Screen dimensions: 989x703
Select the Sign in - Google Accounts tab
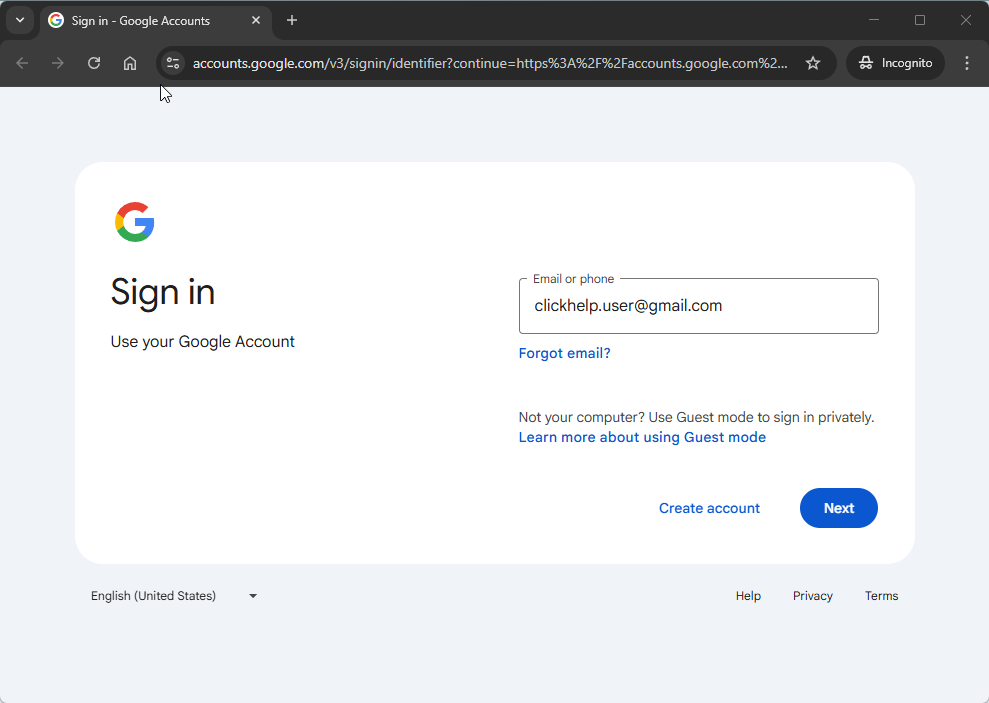point(140,20)
